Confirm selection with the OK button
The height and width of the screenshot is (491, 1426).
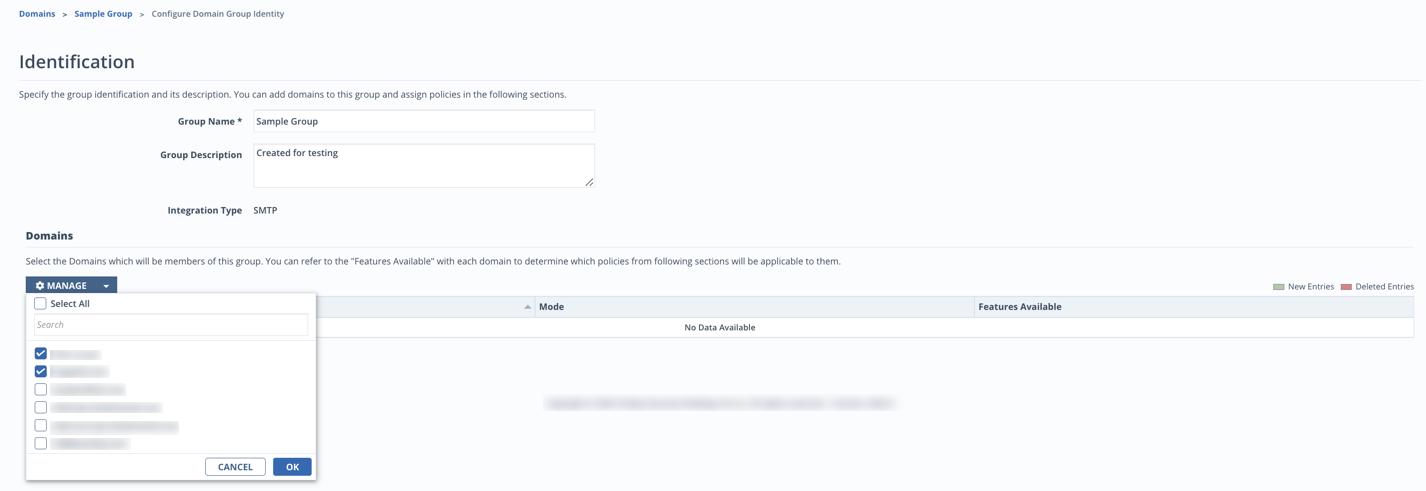point(292,467)
